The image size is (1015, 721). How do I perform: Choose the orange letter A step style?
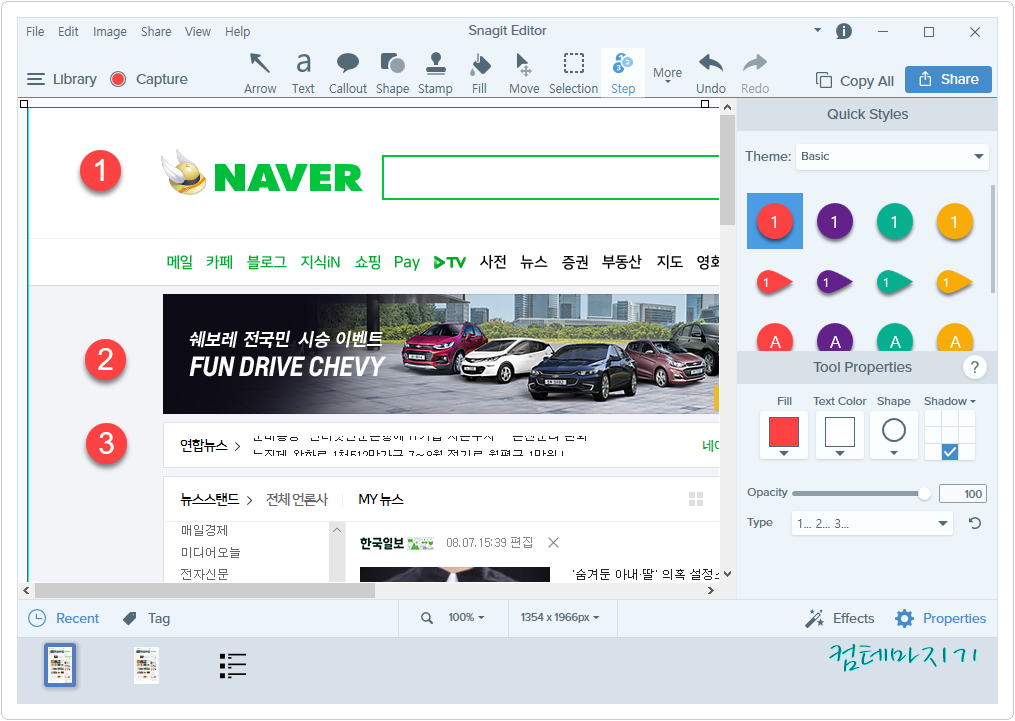[954, 338]
